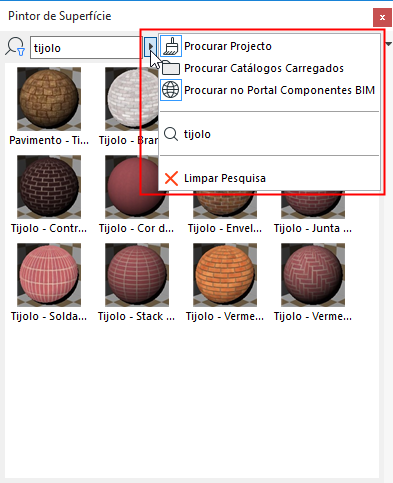Select the orange Tijolo - Verme... sphere

pyautogui.click(x=225, y=275)
